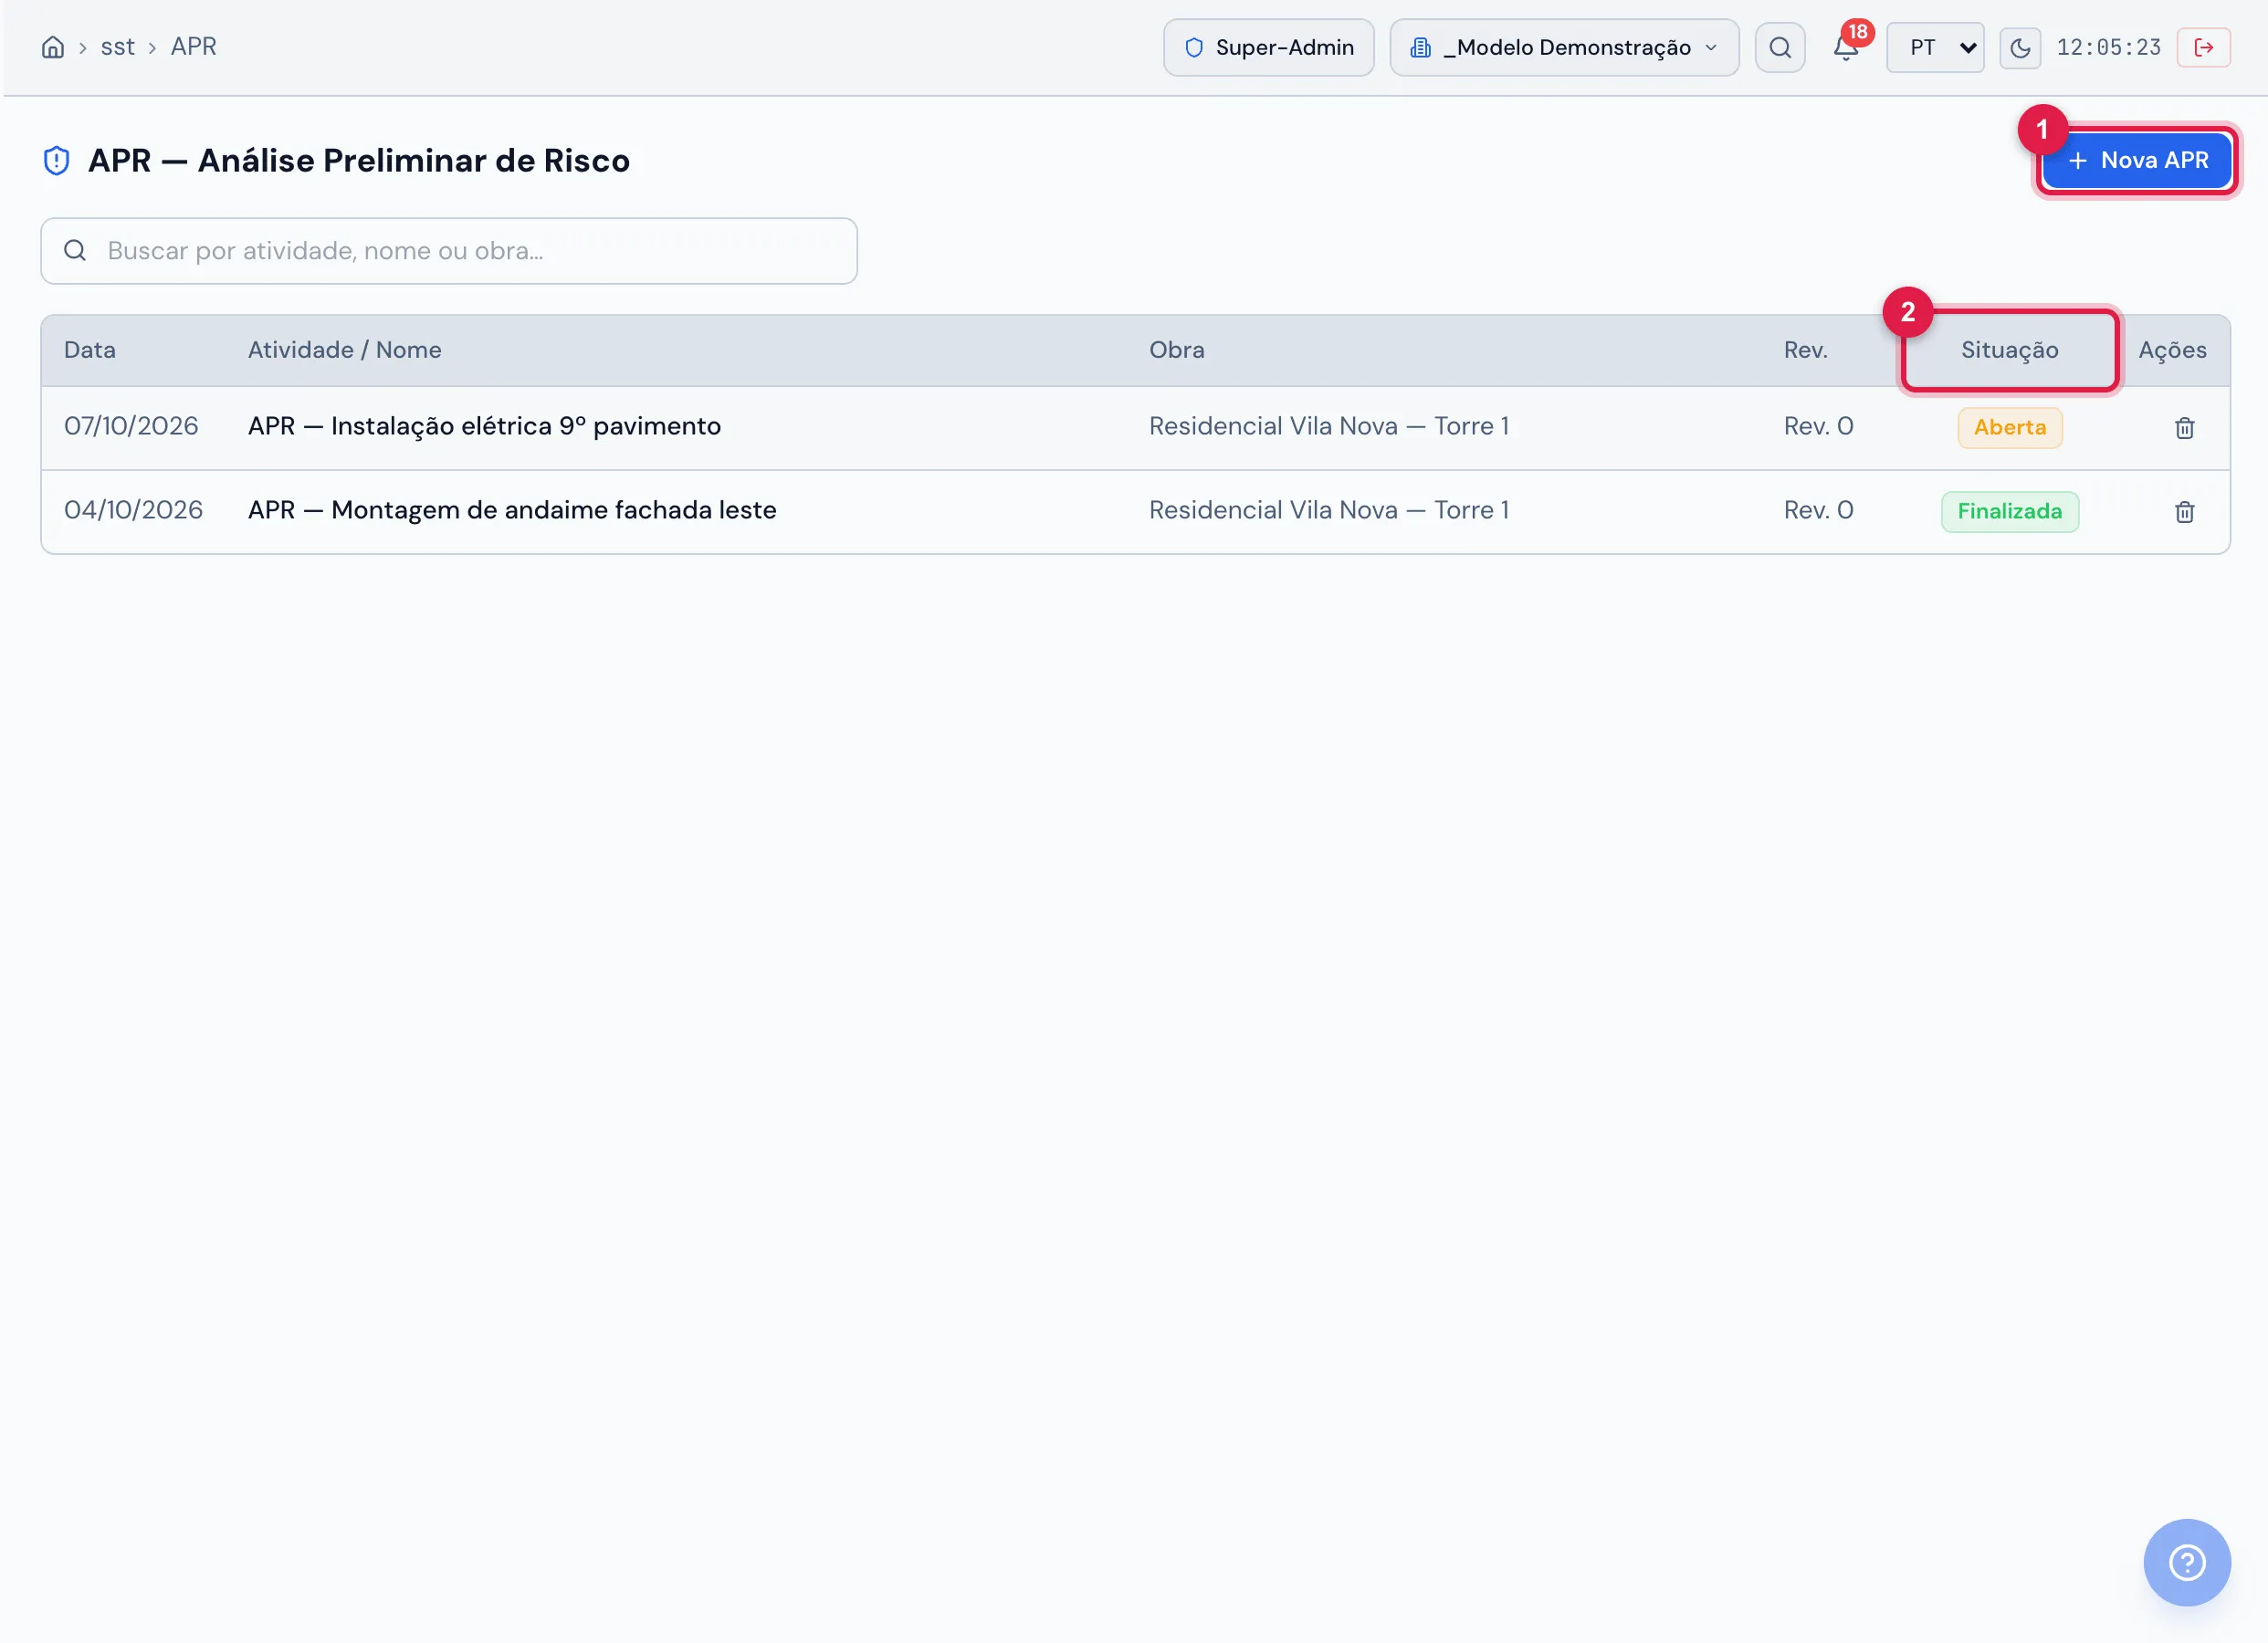Screen dimensions: 2268x1643
Task: Click the Obra column header
Action: [1177, 350]
